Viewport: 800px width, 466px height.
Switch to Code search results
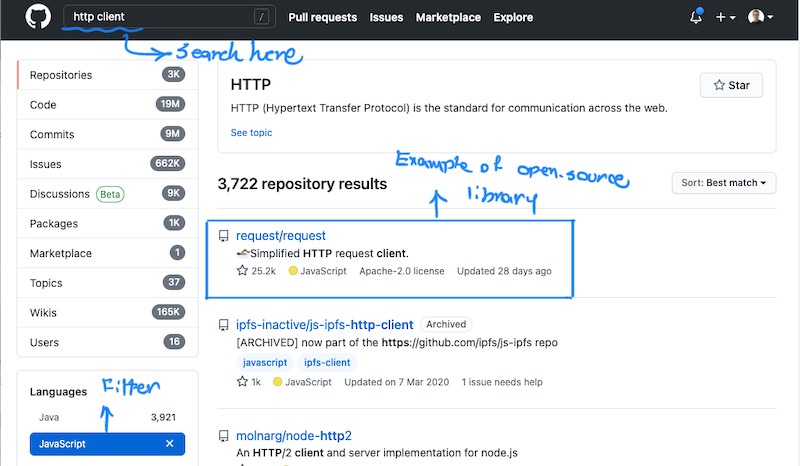pyautogui.click(x=107, y=105)
